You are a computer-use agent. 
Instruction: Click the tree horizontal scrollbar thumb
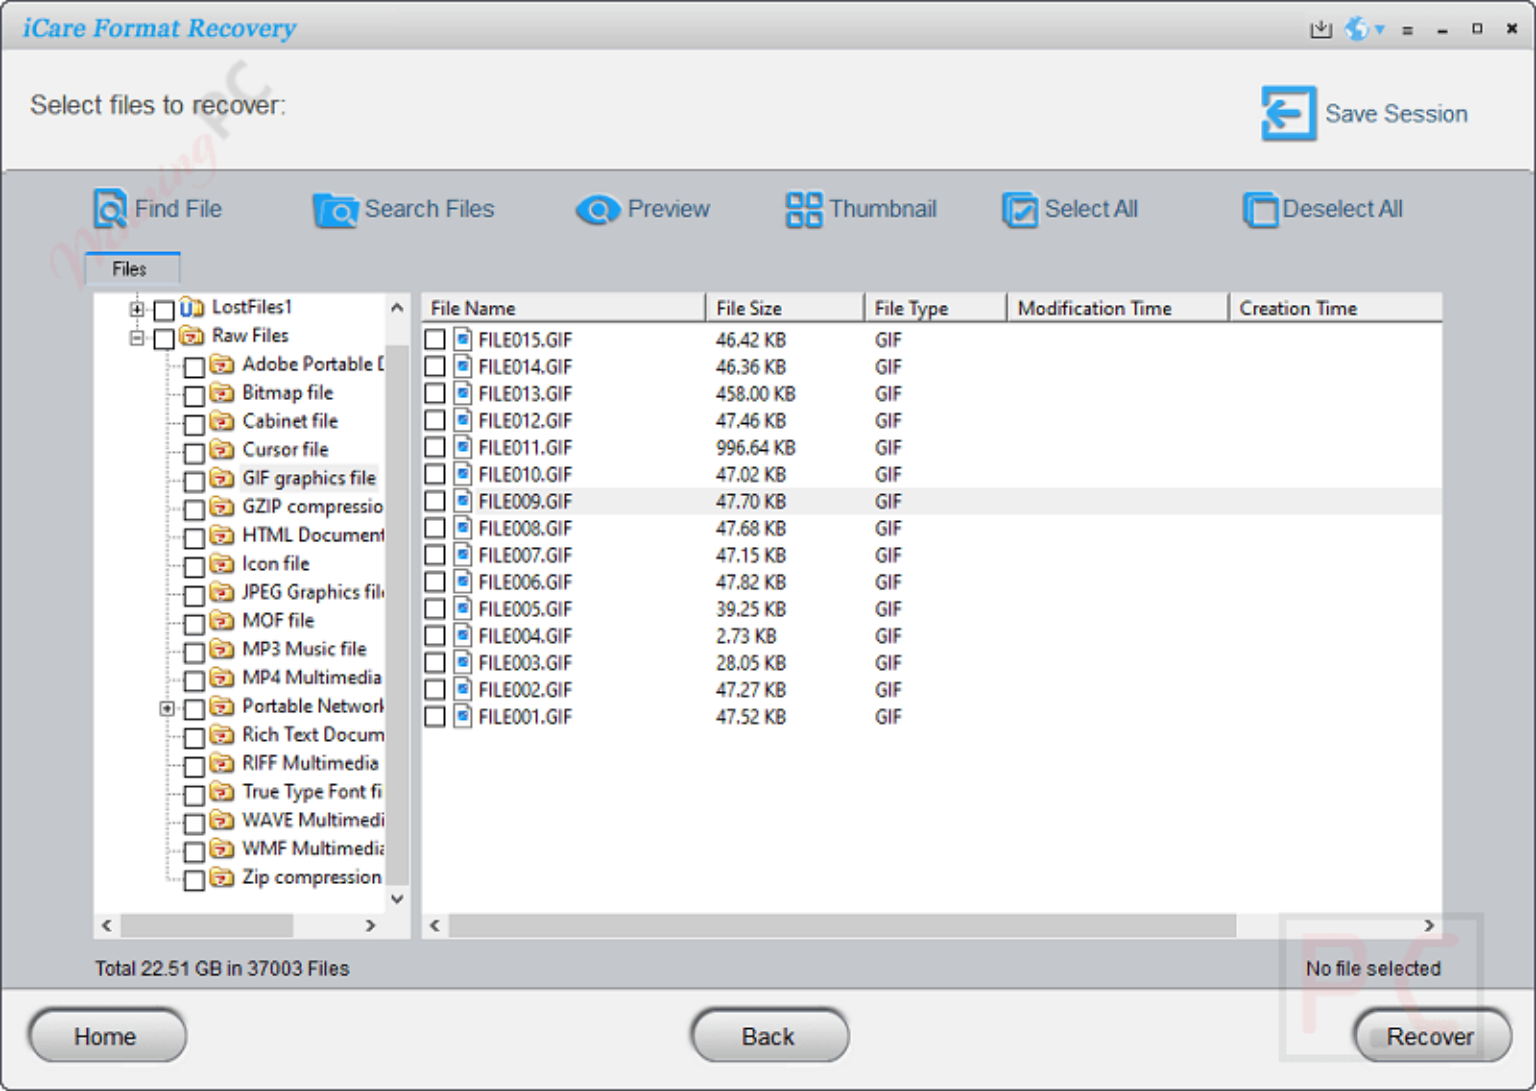coord(207,926)
